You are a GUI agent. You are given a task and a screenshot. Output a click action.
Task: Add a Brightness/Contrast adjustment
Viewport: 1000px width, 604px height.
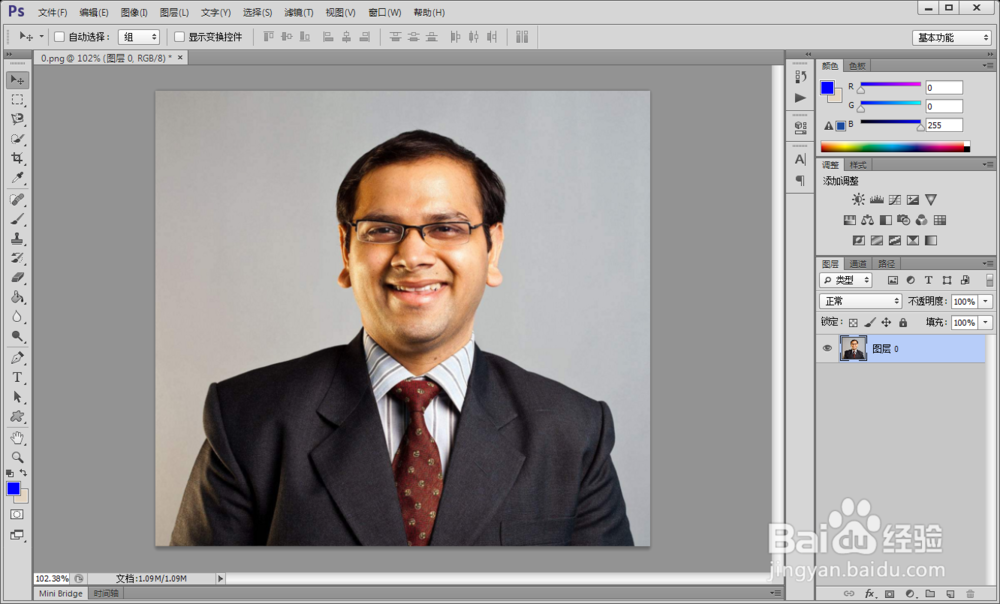click(858, 200)
